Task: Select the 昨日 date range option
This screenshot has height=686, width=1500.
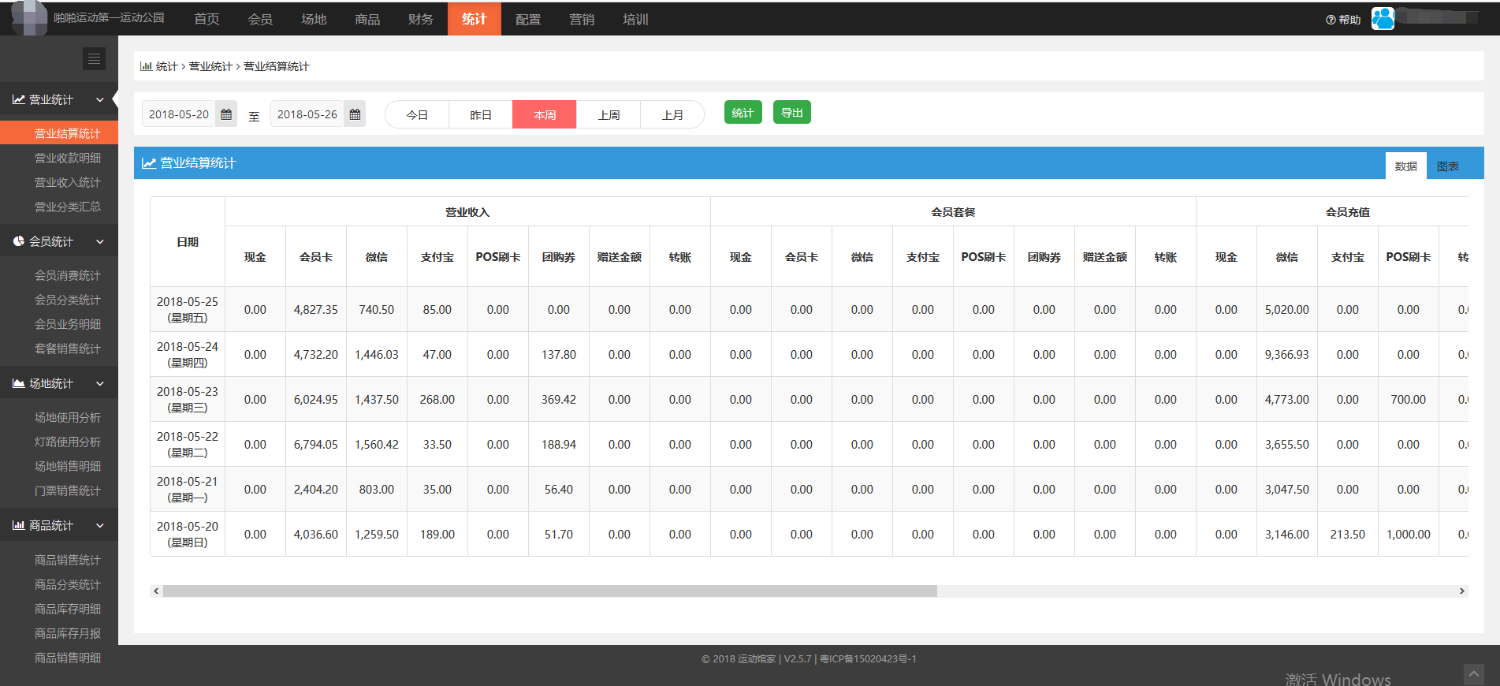Action: 481,115
